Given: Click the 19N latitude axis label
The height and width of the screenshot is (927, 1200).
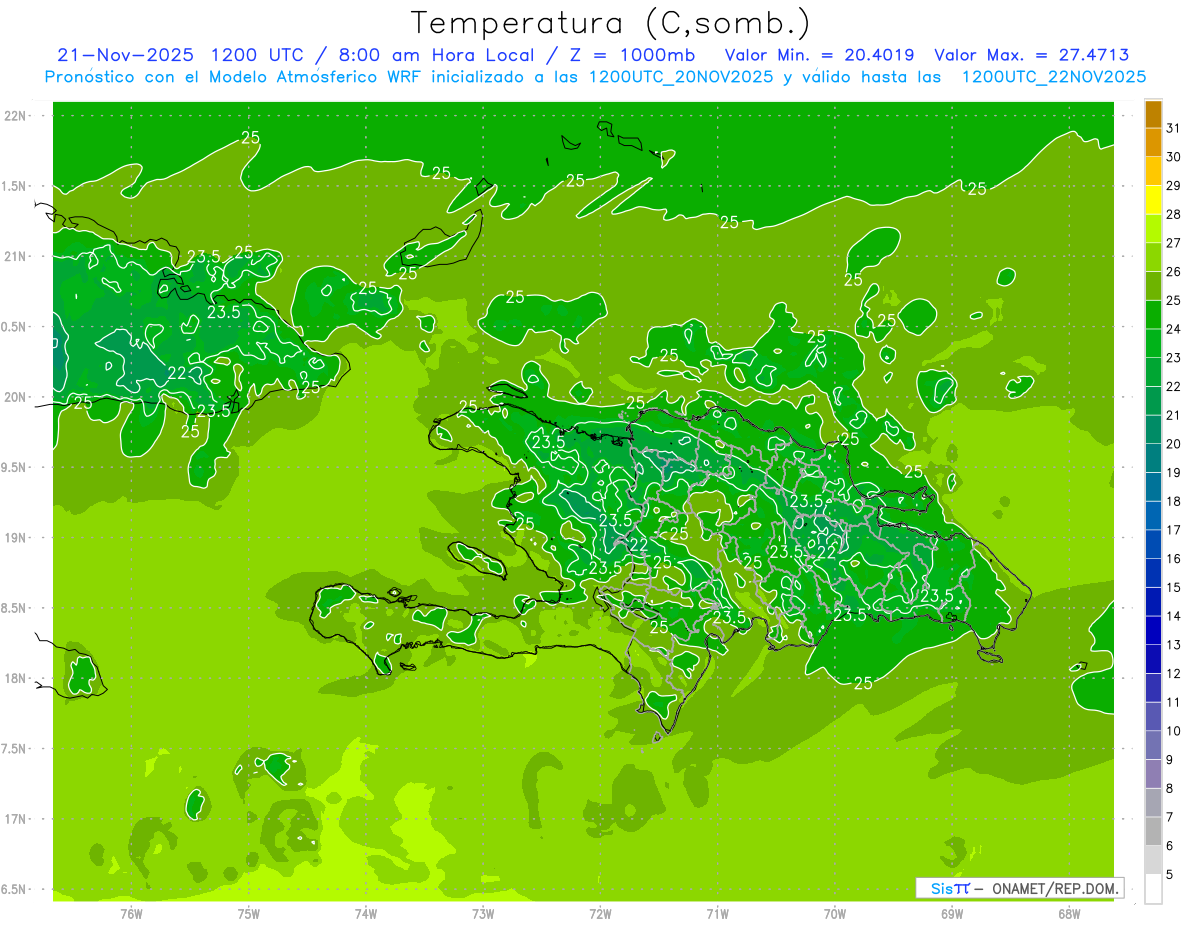Looking at the screenshot, I should [x=17, y=538].
